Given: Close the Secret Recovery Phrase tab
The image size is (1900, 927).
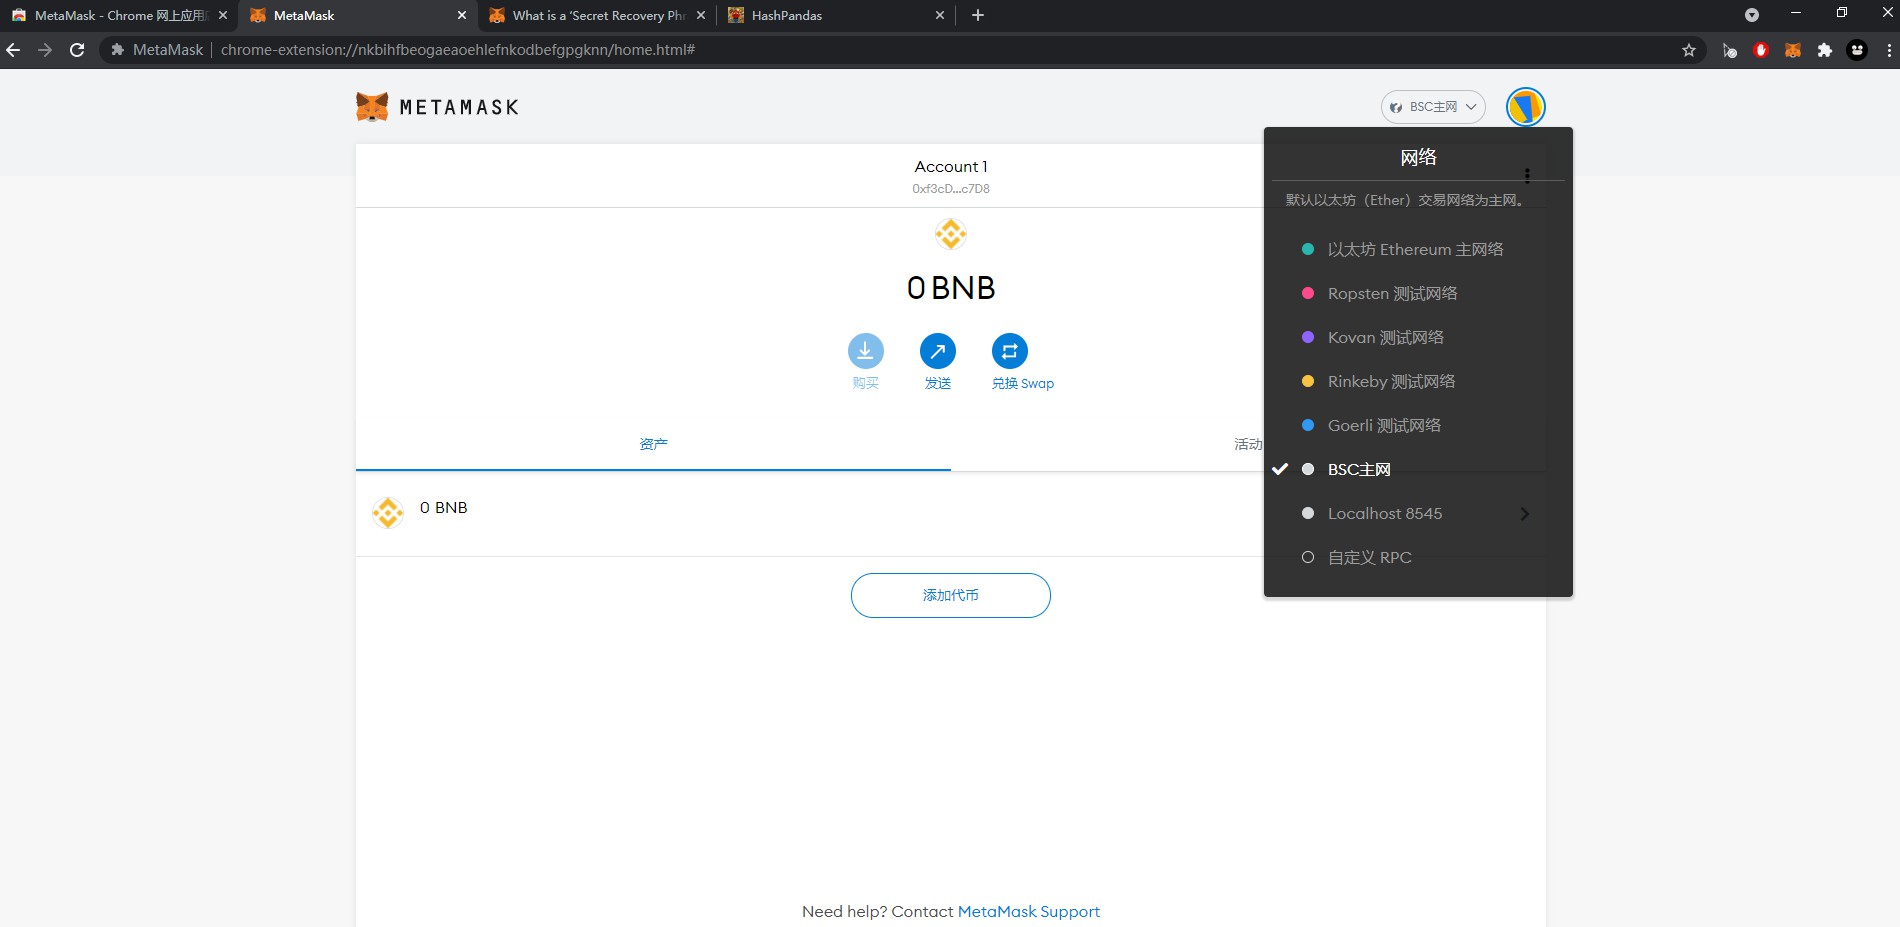Looking at the screenshot, I should click(701, 15).
